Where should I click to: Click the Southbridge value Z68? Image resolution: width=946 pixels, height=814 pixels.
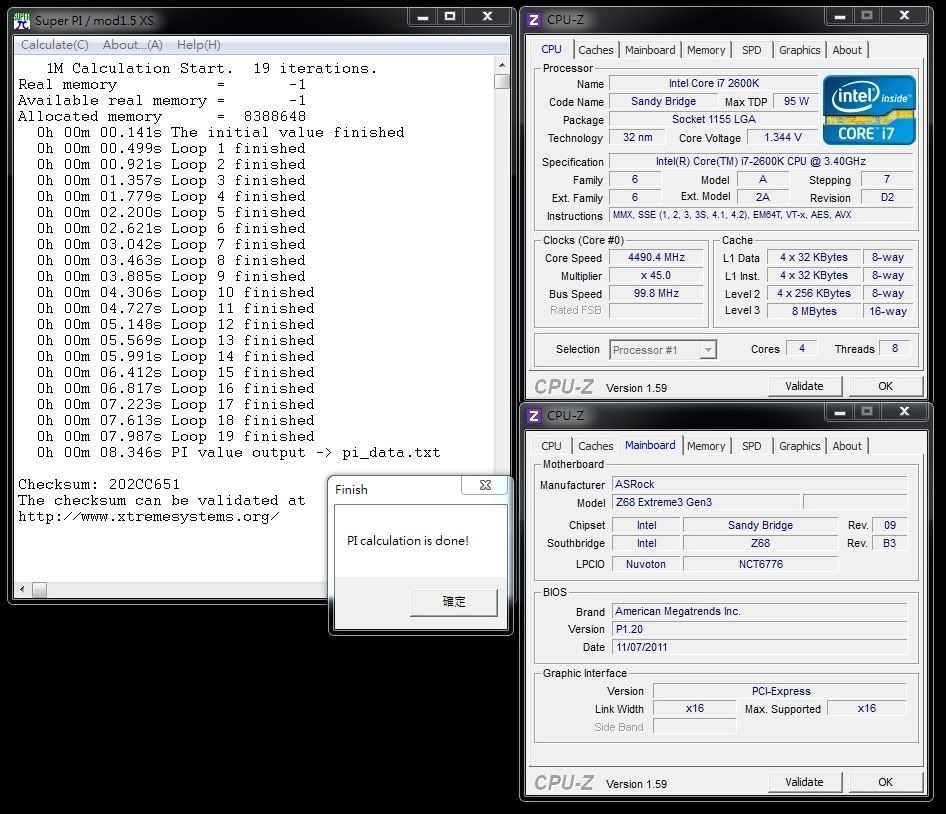[x=760, y=543]
